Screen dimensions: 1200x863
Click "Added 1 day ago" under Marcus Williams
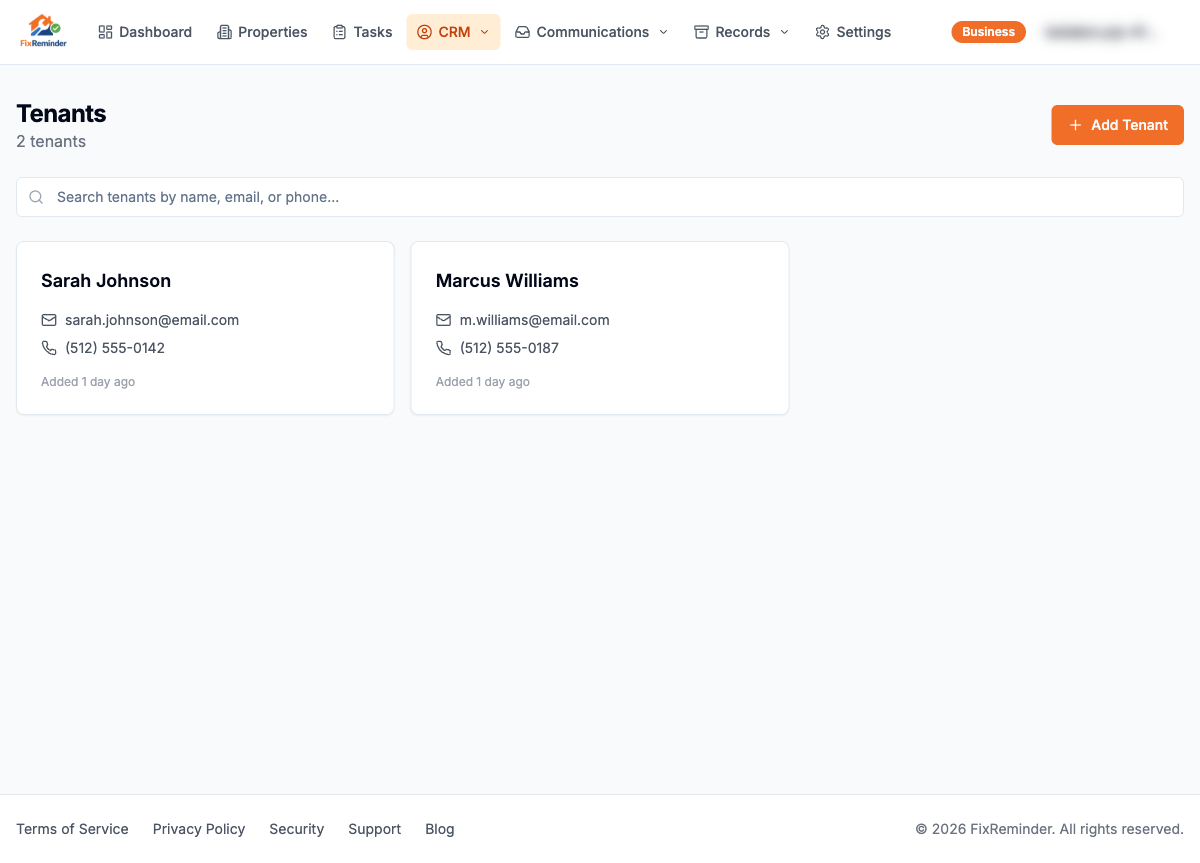483,382
